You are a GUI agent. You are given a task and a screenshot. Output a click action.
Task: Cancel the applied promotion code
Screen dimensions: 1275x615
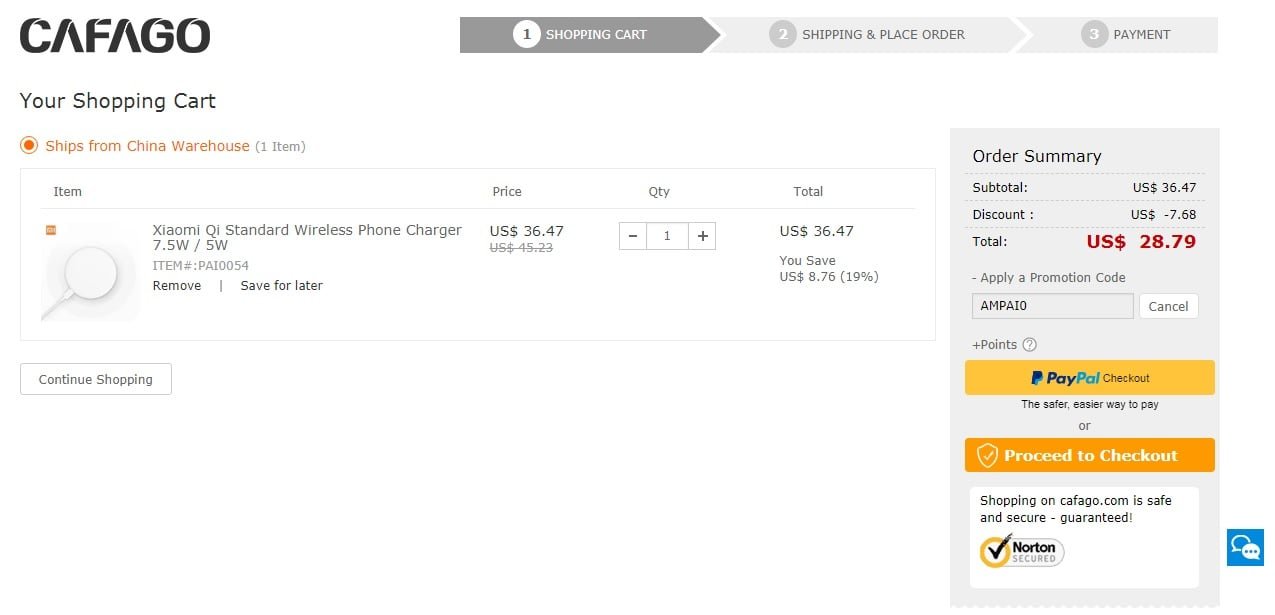pos(1168,306)
